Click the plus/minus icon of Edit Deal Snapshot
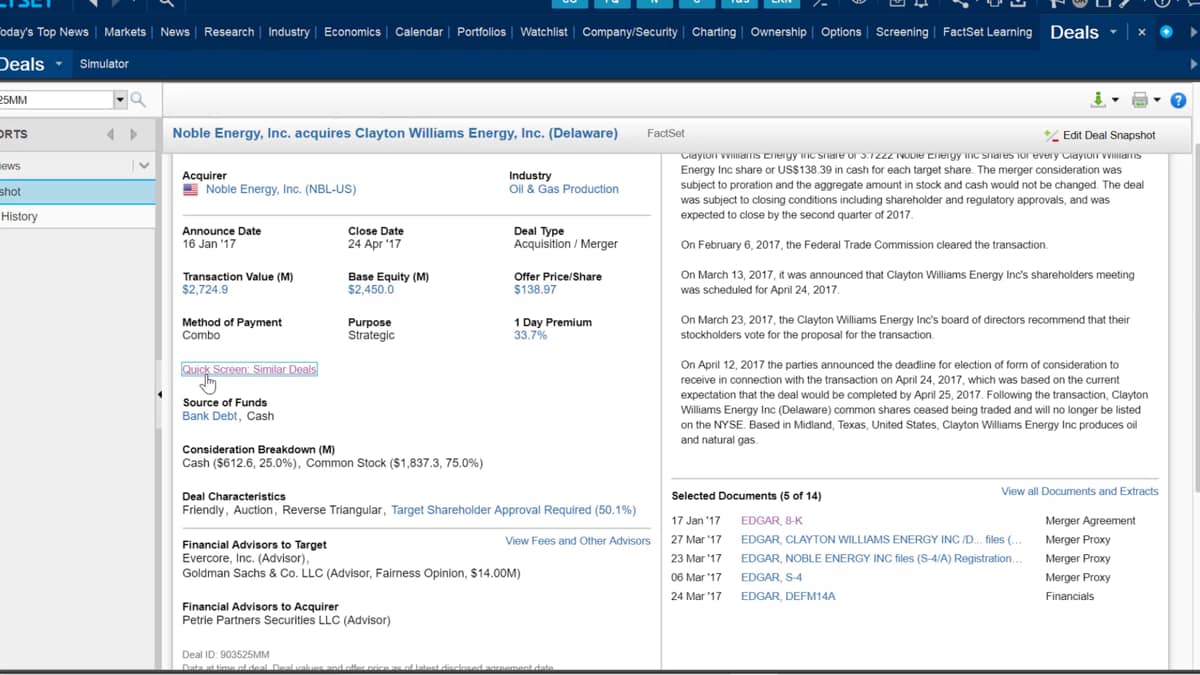 [1050, 135]
